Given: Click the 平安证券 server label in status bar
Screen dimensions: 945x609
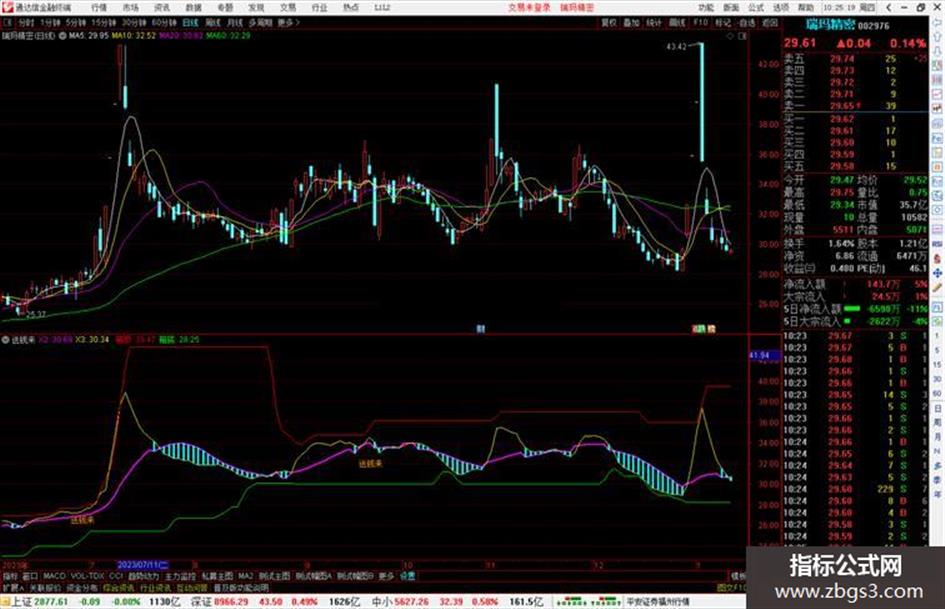Looking at the screenshot, I should (658, 602).
